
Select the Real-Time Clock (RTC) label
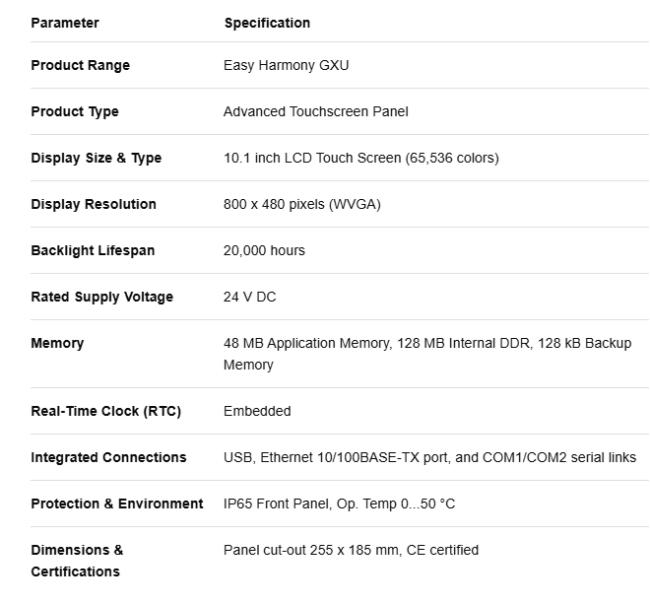click(106, 411)
